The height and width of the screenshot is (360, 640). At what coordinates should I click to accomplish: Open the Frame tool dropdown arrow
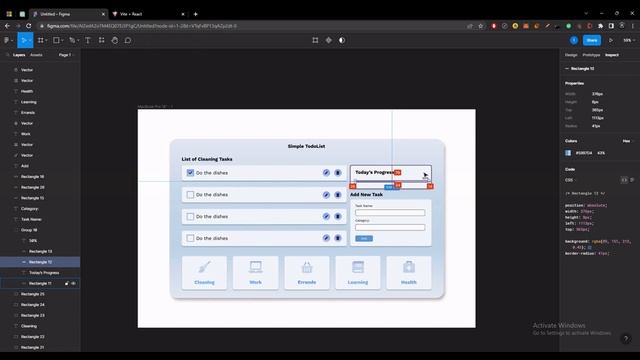[46, 40]
